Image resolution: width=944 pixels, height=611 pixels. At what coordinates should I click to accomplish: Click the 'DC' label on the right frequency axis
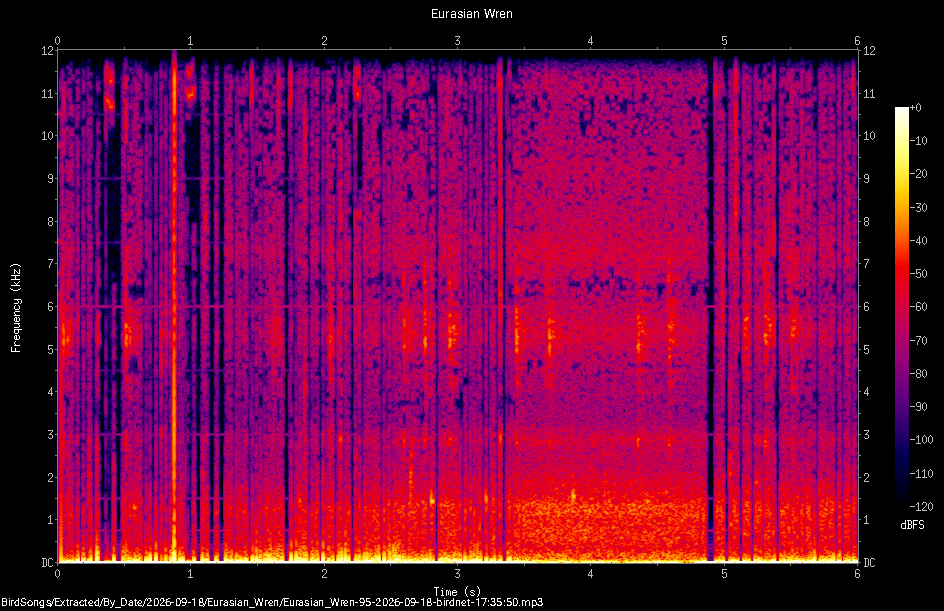(x=869, y=563)
